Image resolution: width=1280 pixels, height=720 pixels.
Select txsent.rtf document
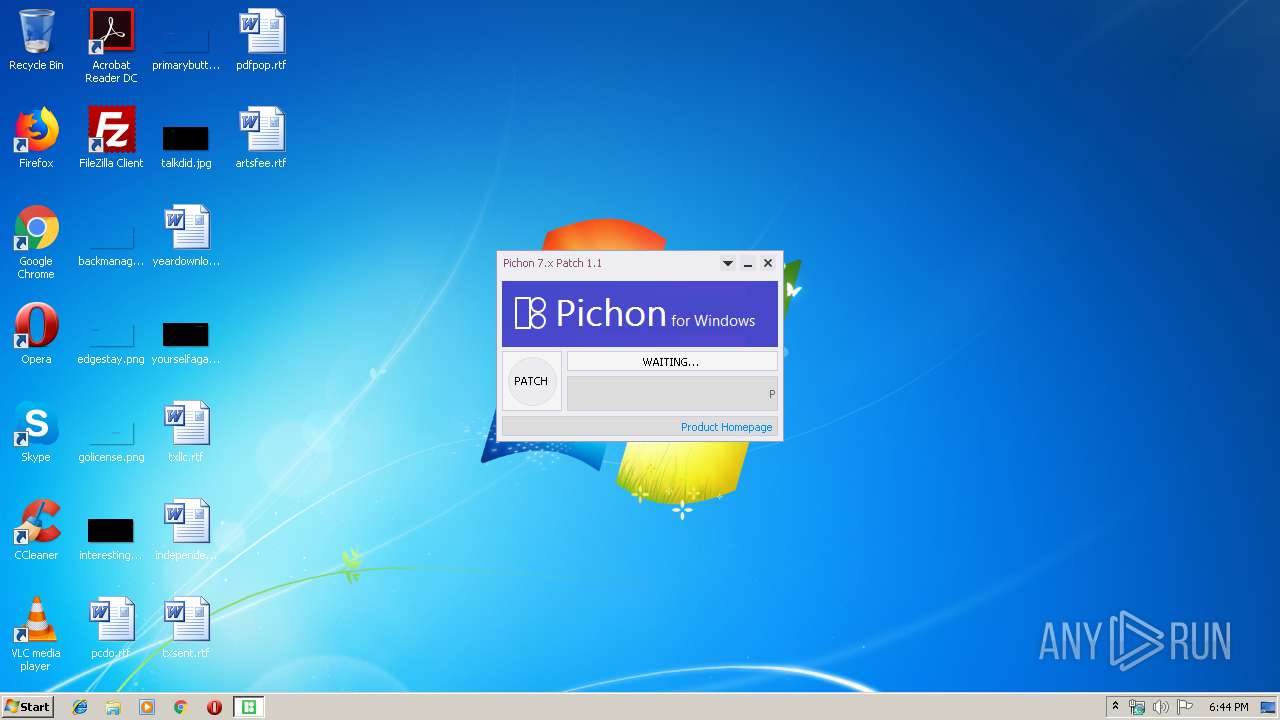[x=186, y=628]
